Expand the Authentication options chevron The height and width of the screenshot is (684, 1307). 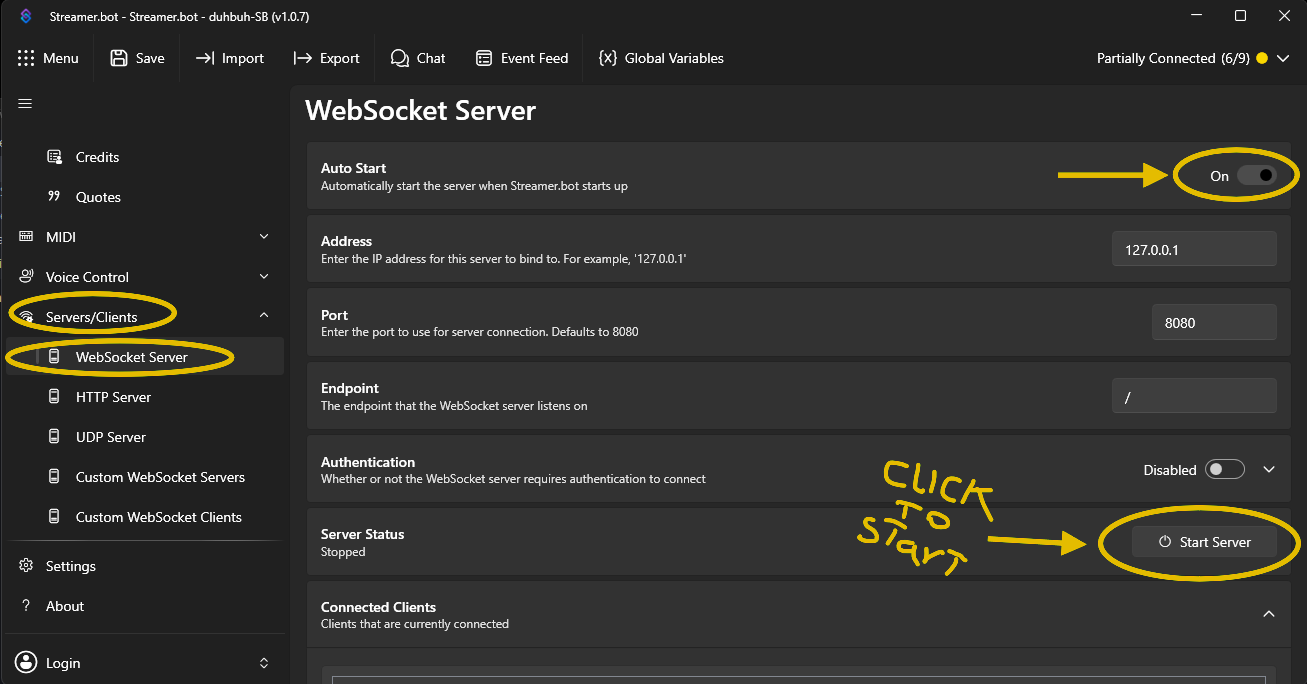point(1269,469)
